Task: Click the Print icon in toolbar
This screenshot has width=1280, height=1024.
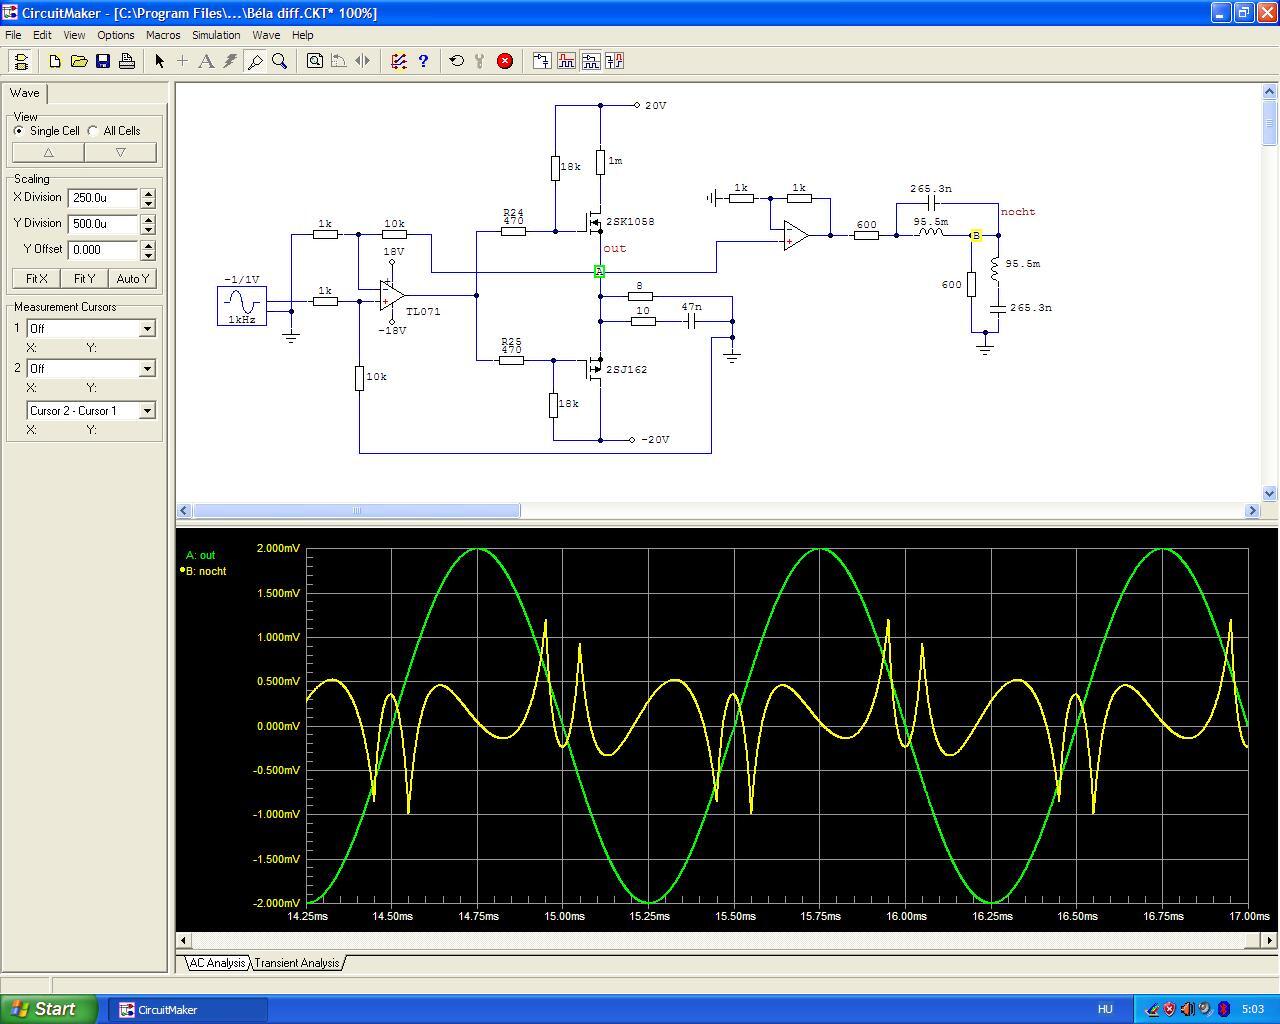Action: tap(127, 61)
